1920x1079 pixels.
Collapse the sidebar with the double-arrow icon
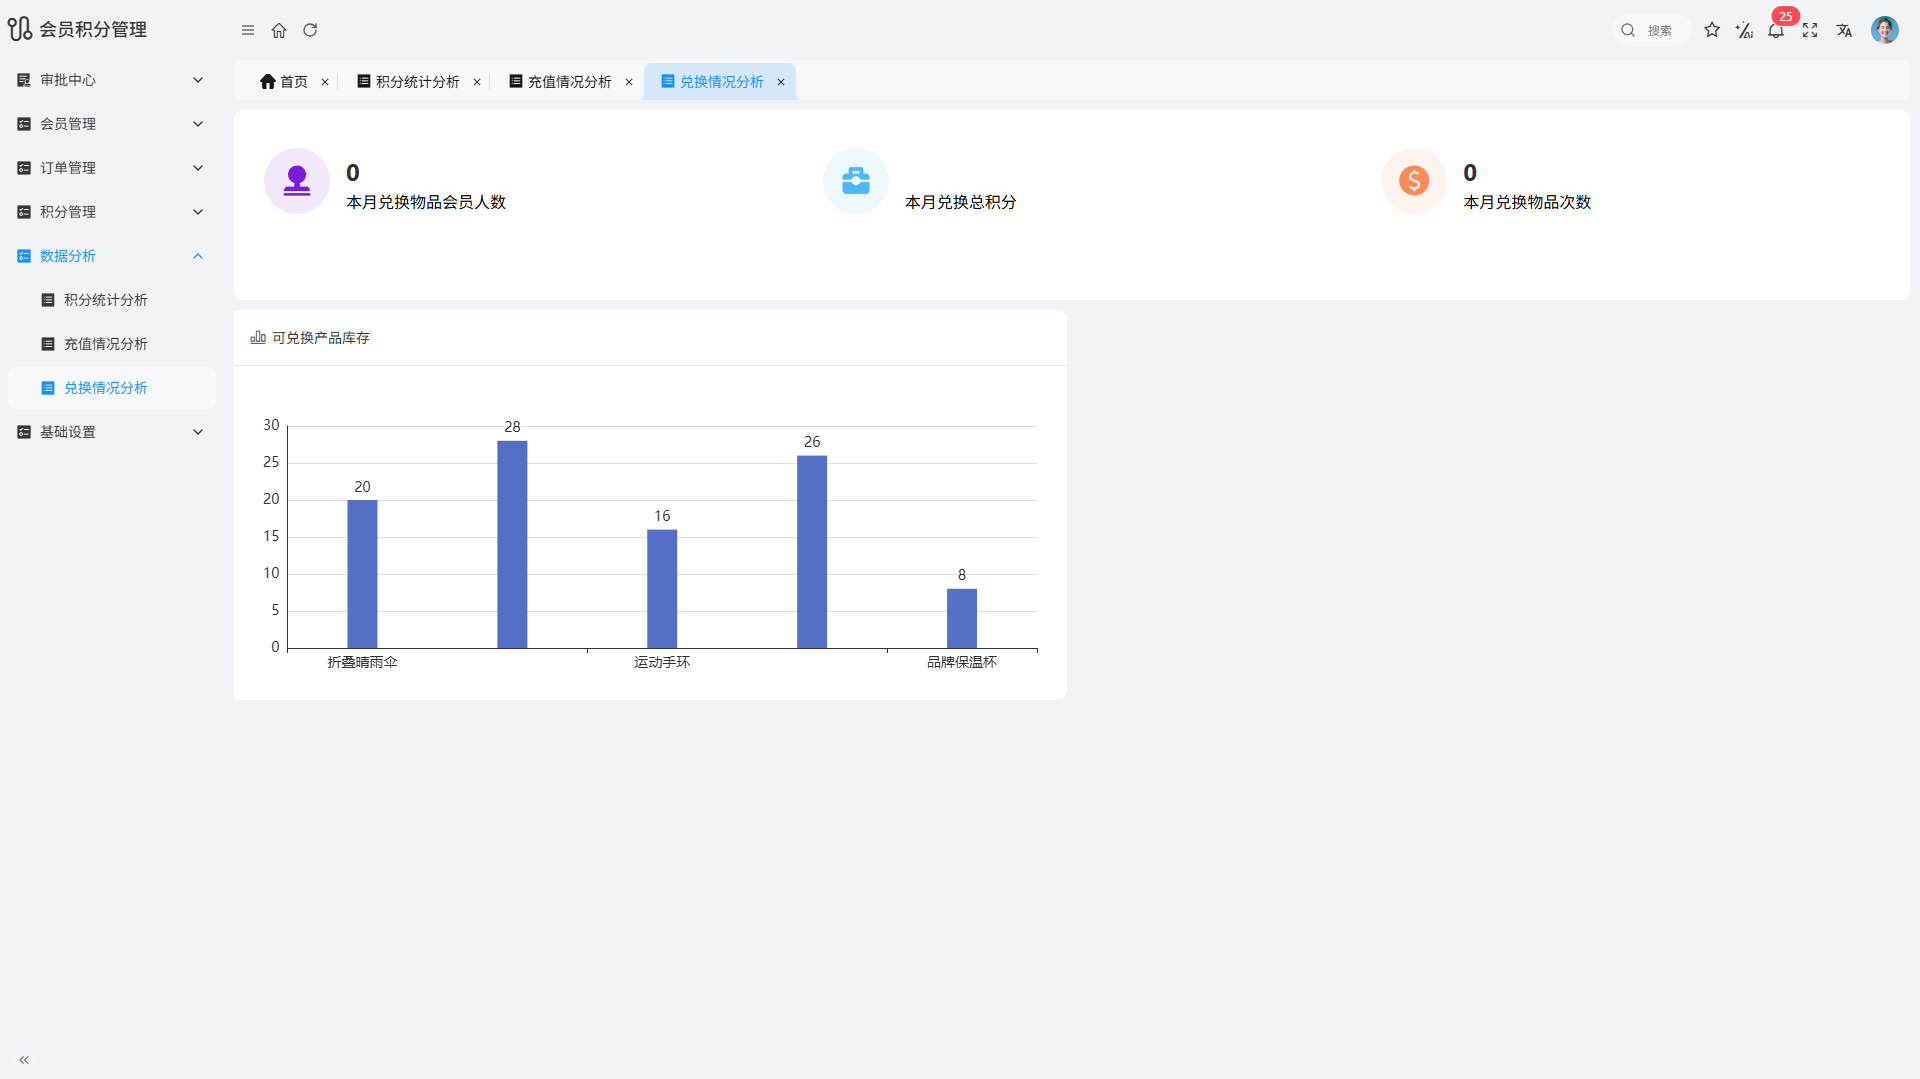[24, 1060]
